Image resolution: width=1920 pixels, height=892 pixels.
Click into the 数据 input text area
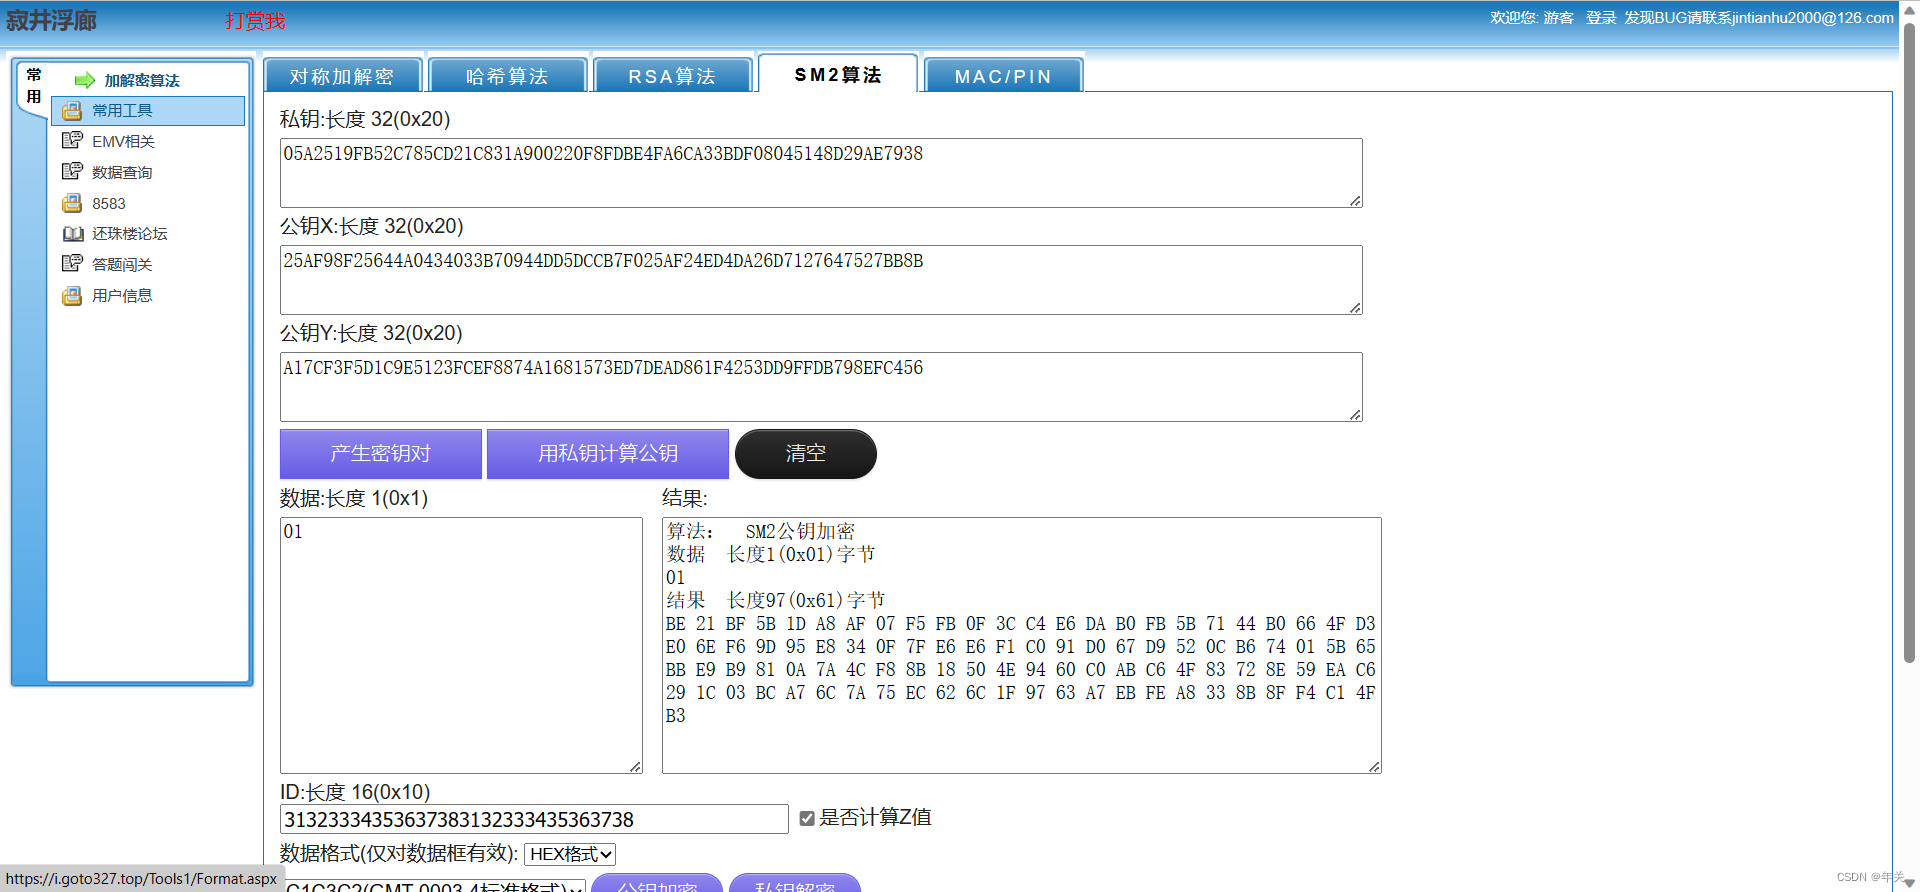click(461, 645)
